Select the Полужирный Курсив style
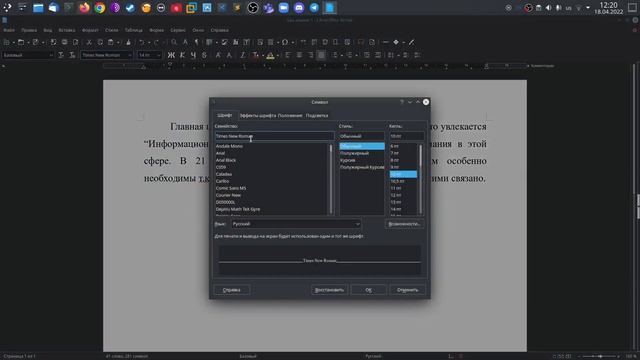640x360 pixels. click(362, 167)
